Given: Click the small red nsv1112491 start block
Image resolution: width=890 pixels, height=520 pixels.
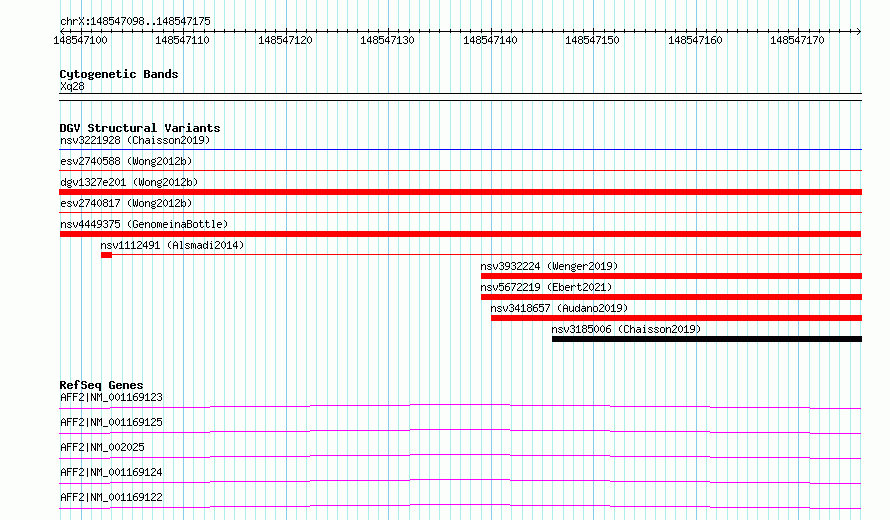Looking at the screenshot, I should click(x=106, y=255).
